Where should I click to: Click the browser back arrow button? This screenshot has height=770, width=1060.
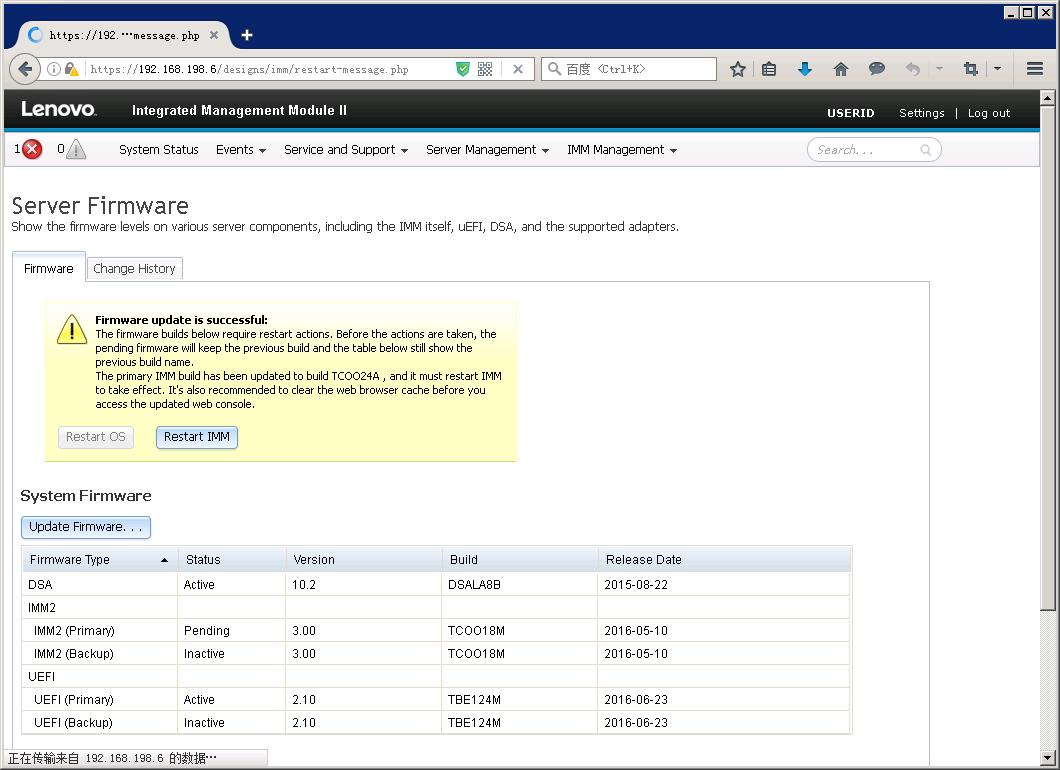tap(25, 69)
